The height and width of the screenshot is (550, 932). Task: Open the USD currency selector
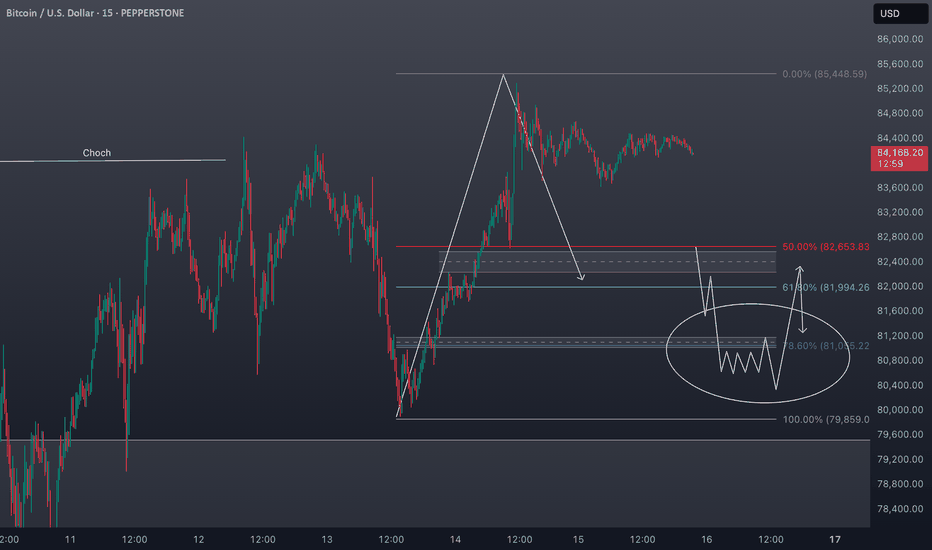tap(900, 14)
